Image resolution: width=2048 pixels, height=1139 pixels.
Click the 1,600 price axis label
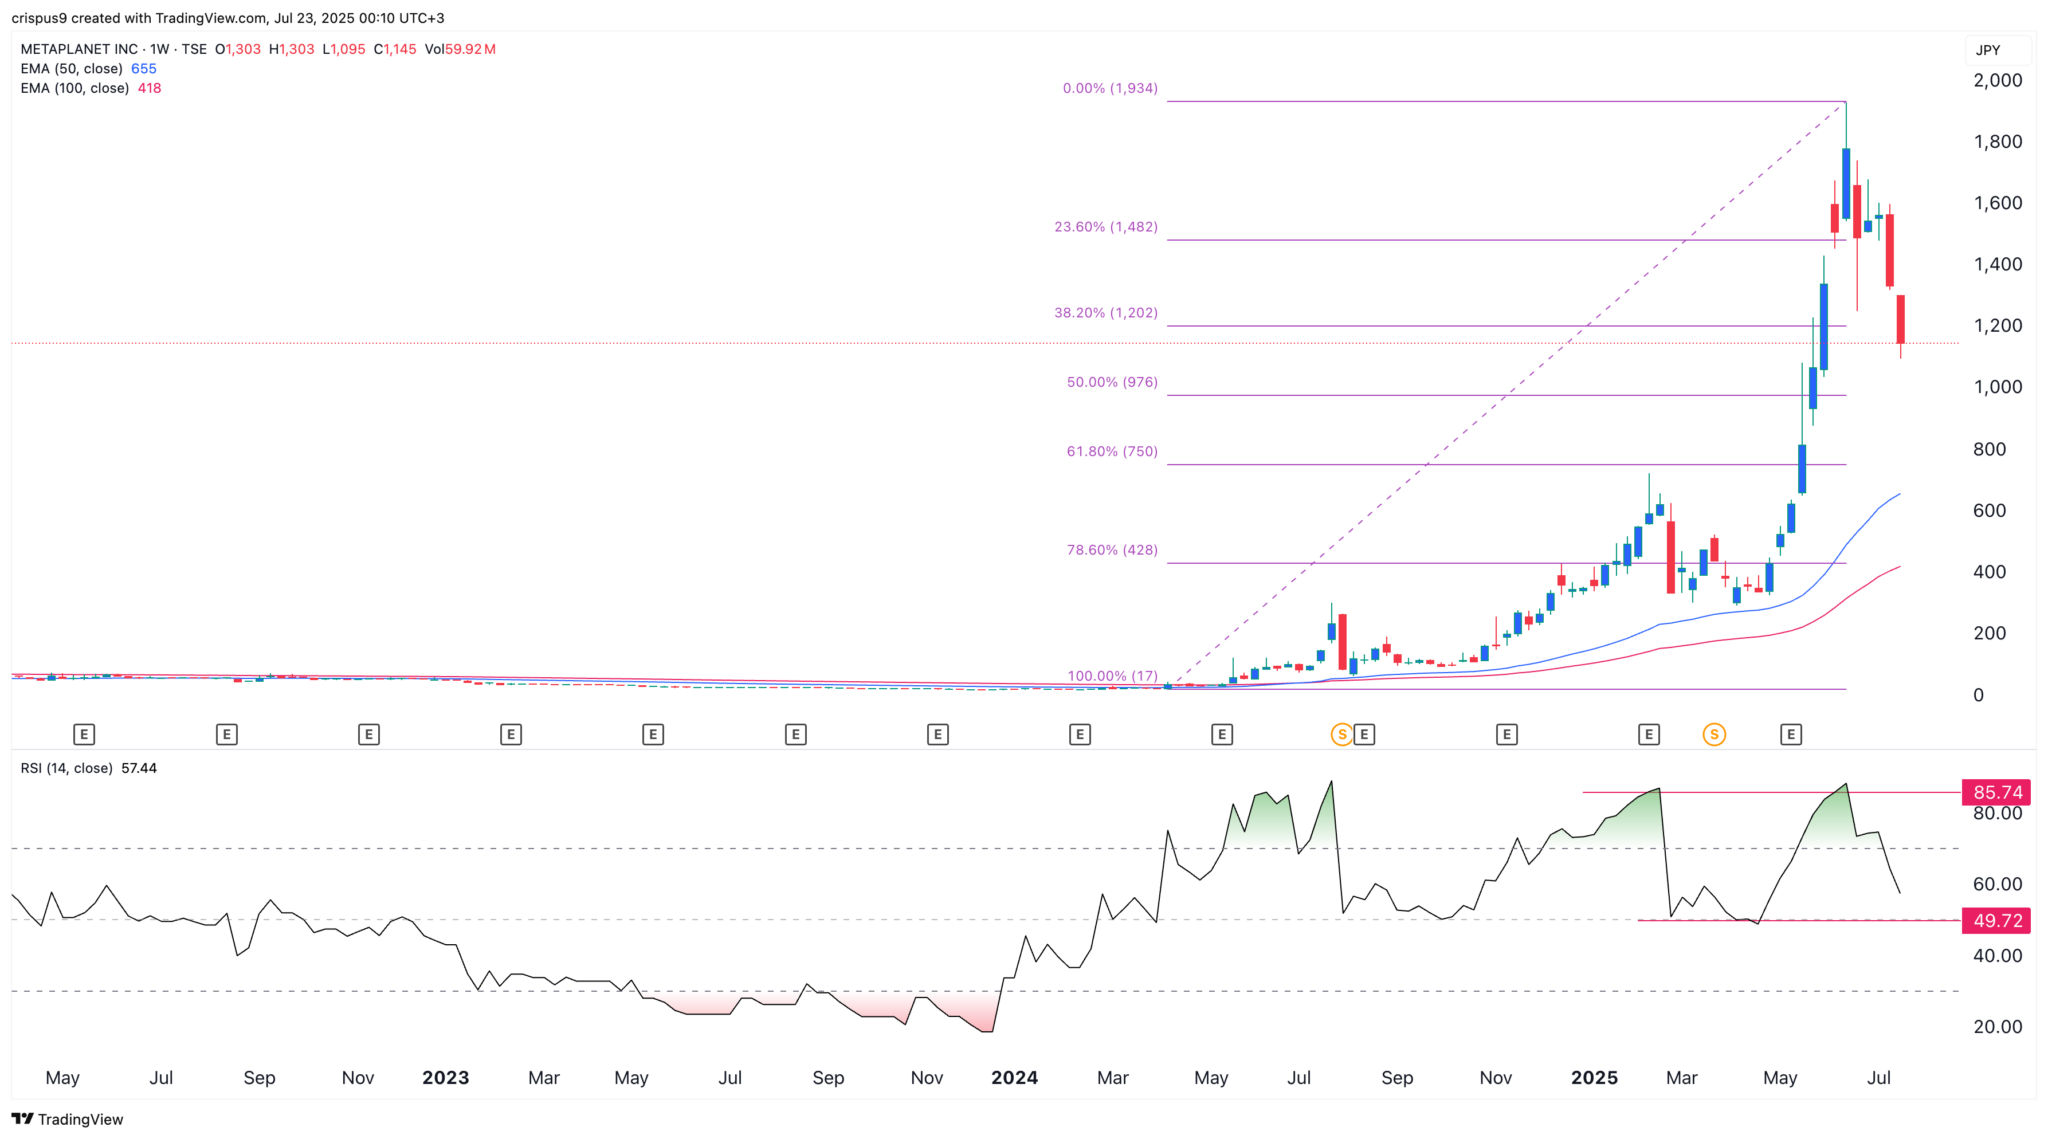point(1997,203)
